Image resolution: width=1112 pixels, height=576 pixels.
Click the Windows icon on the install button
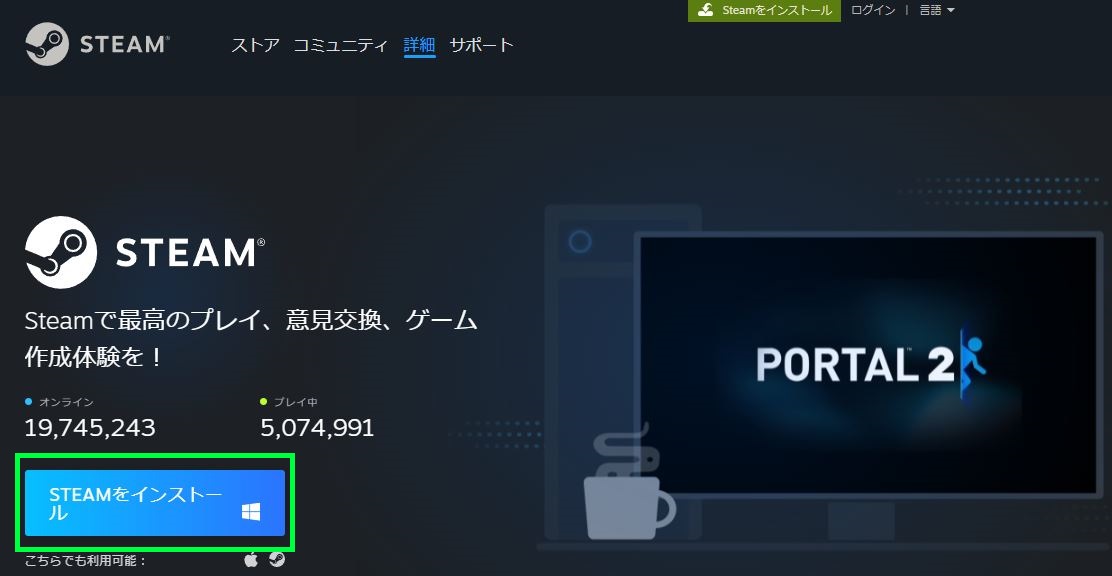click(251, 511)
